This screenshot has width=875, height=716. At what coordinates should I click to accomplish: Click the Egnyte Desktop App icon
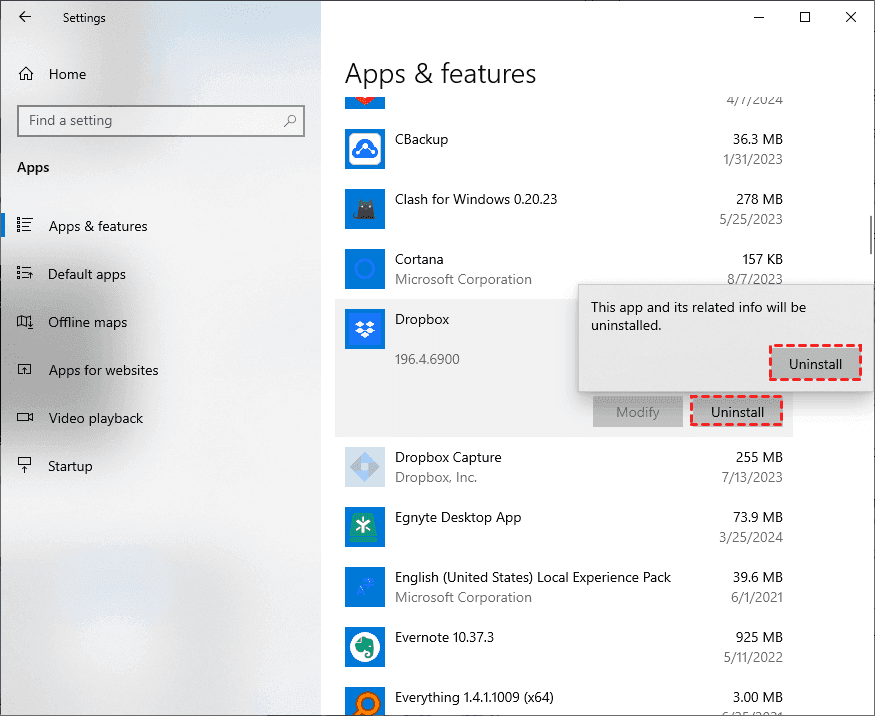364,527
